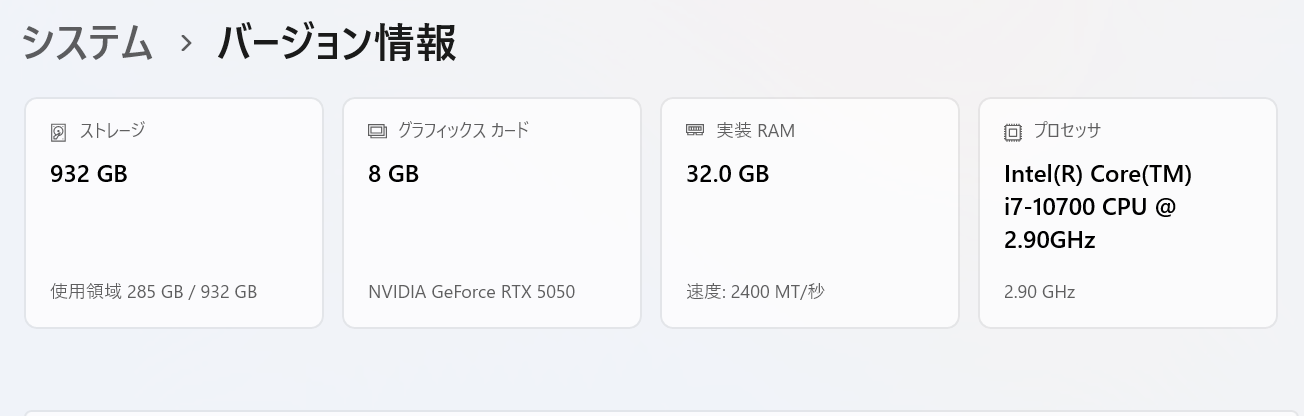Click the Intel Core i7-10700 CPU name
The height and width of the screenshot is (416, 1304).
click(x=1097, y=207)
